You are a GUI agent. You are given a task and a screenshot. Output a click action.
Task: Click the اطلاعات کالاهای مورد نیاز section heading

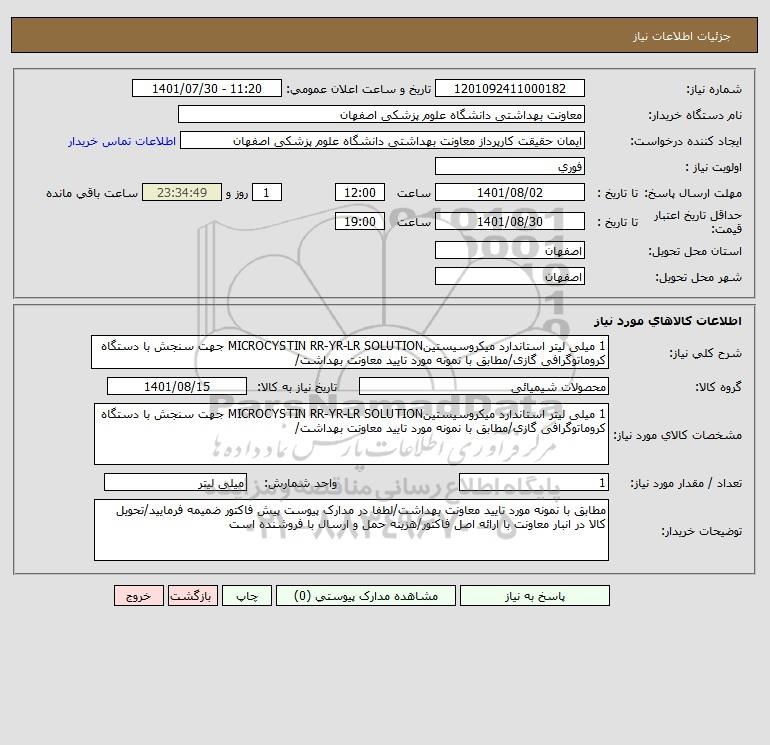pyautogui.click(x=668, y=321)
